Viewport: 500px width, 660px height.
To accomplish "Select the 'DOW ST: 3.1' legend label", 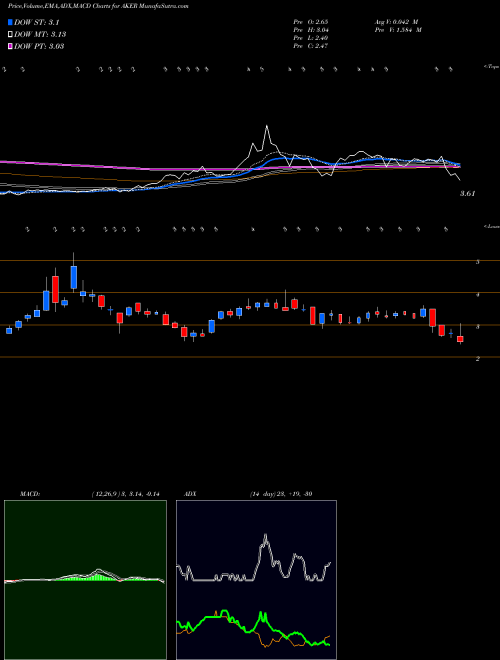I will click(37, 23).
